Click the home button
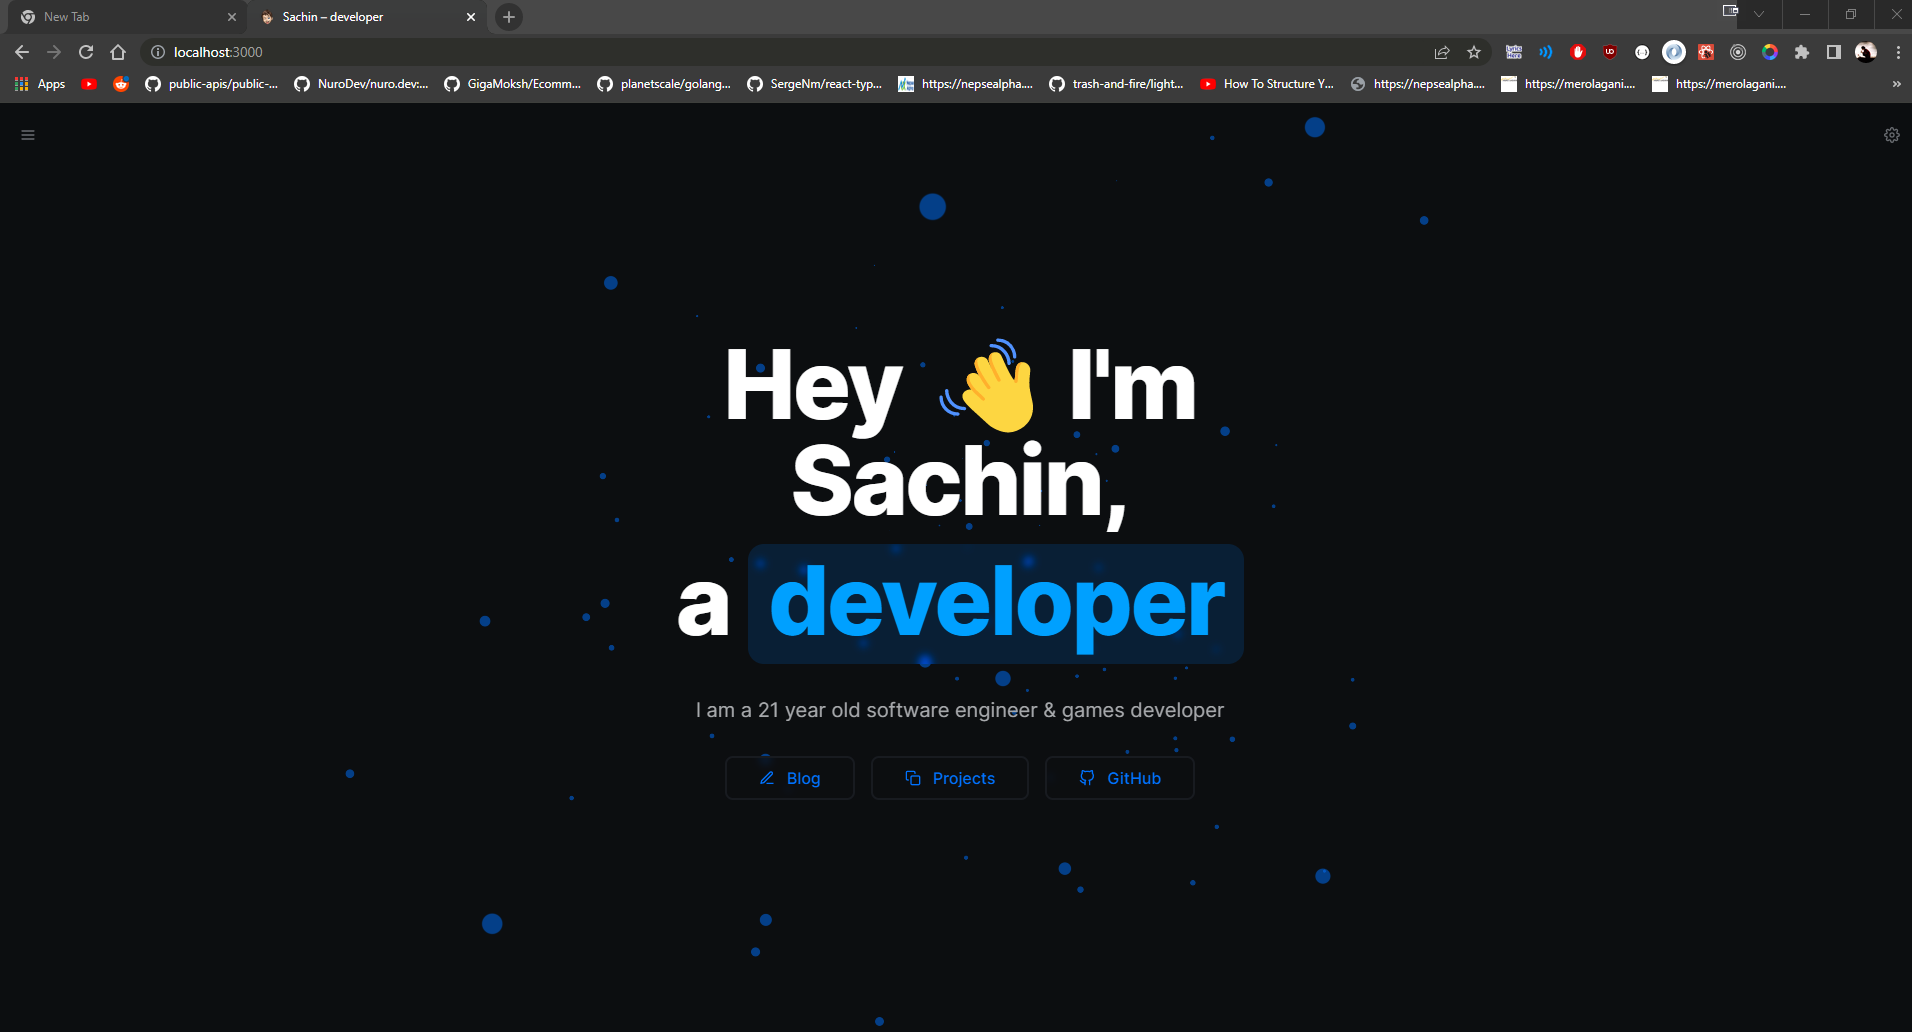 pyautogui.click(x=118, y=51)
